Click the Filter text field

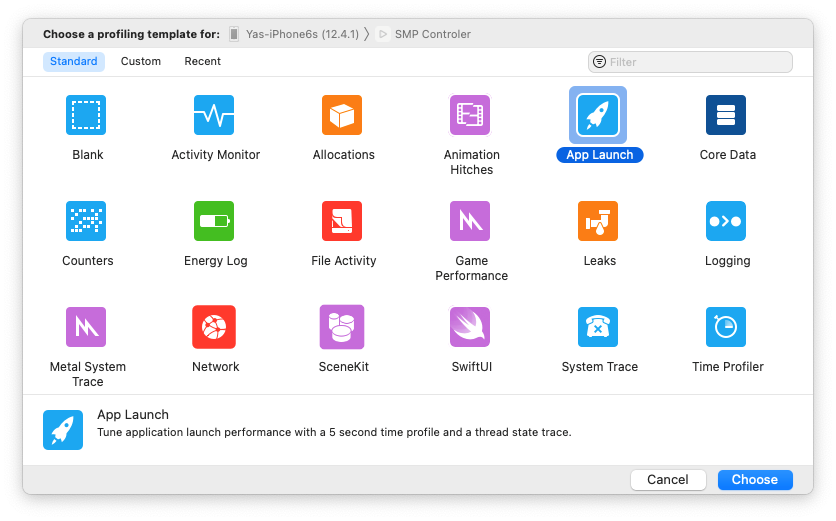[x=690, y=62]
